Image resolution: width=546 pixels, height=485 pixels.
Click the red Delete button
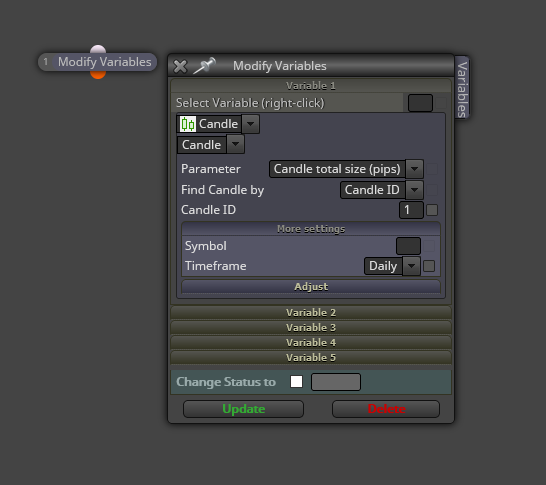point(386,409)
